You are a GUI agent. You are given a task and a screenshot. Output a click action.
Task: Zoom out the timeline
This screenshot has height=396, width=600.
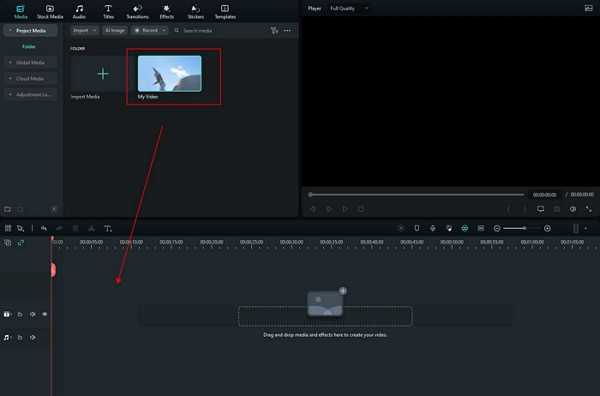click(497, 228)
